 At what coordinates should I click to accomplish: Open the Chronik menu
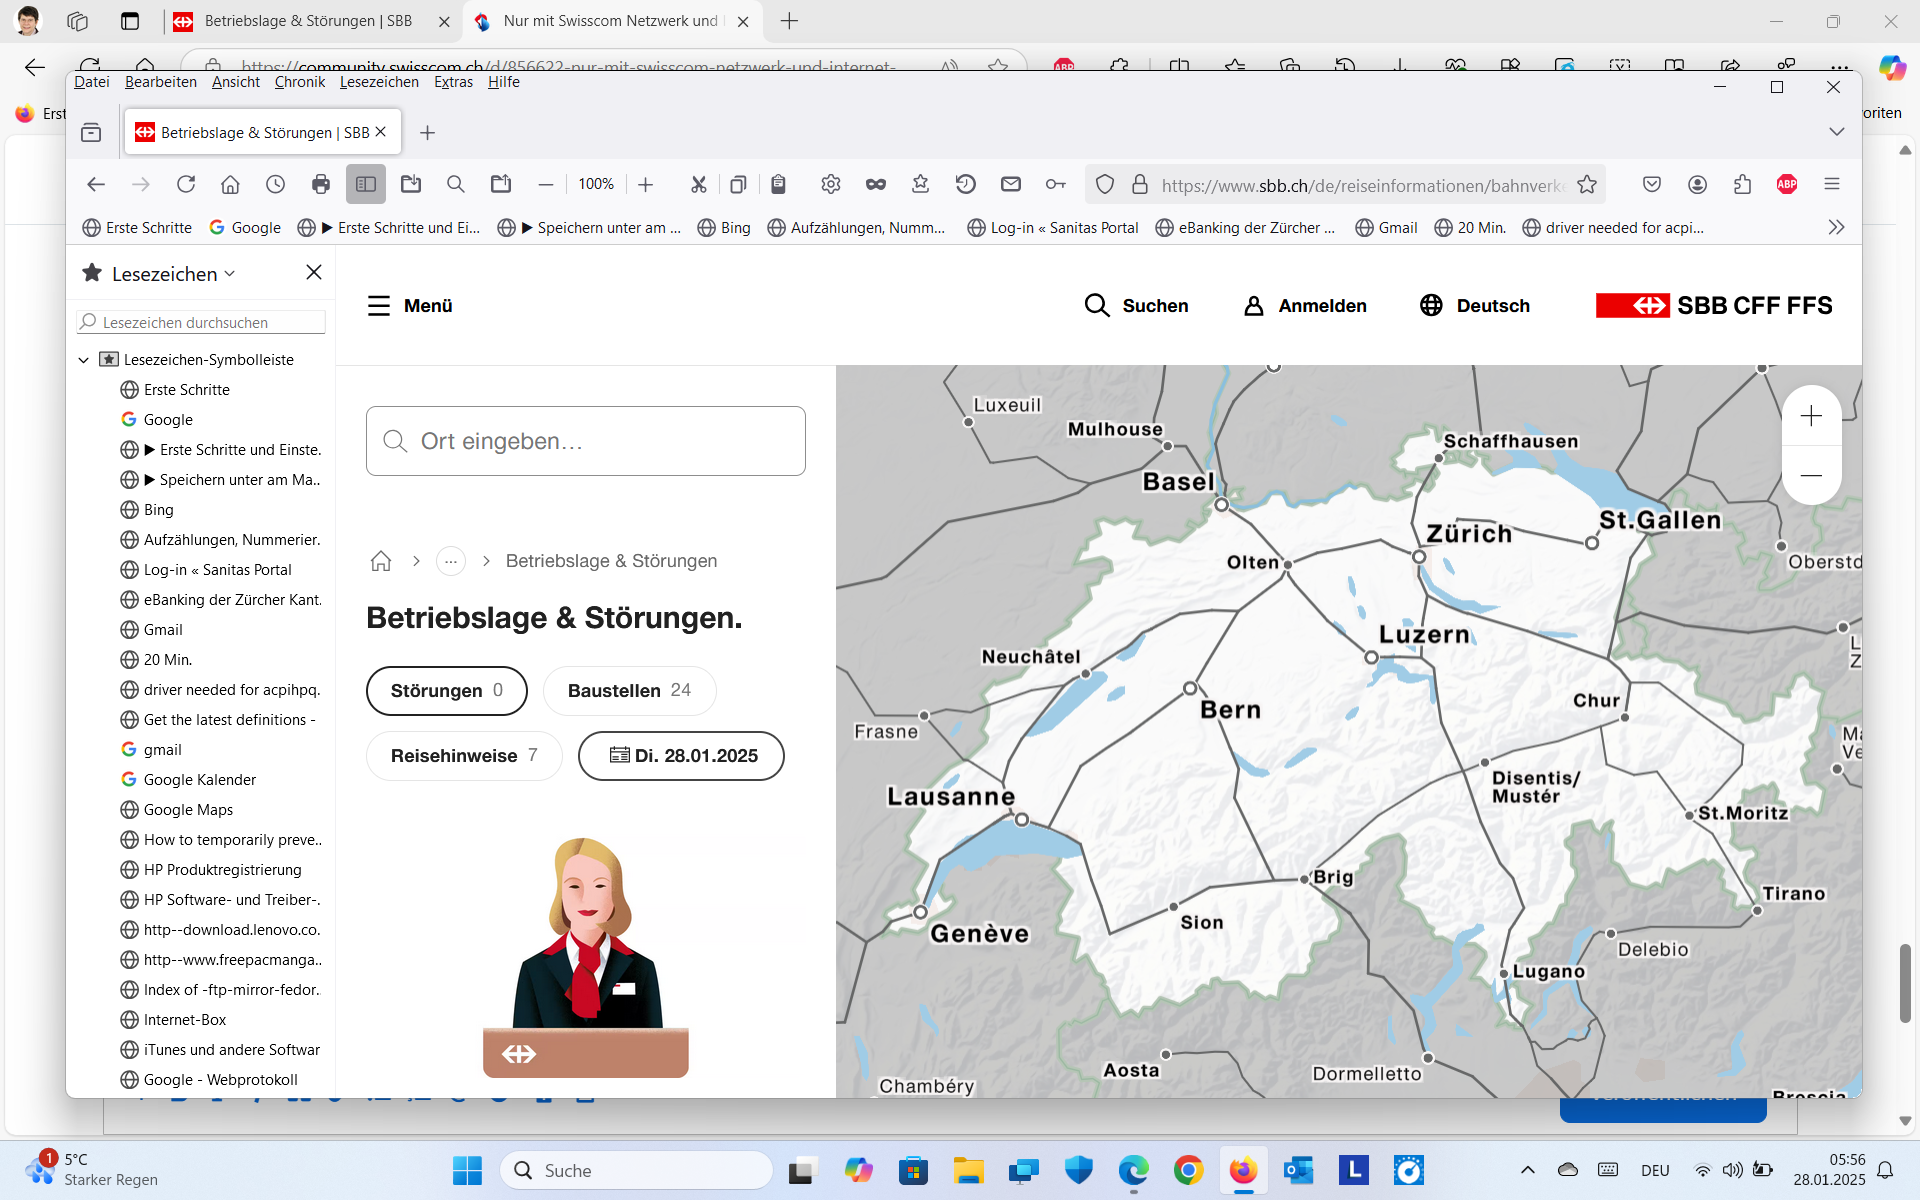click(299, 82)
